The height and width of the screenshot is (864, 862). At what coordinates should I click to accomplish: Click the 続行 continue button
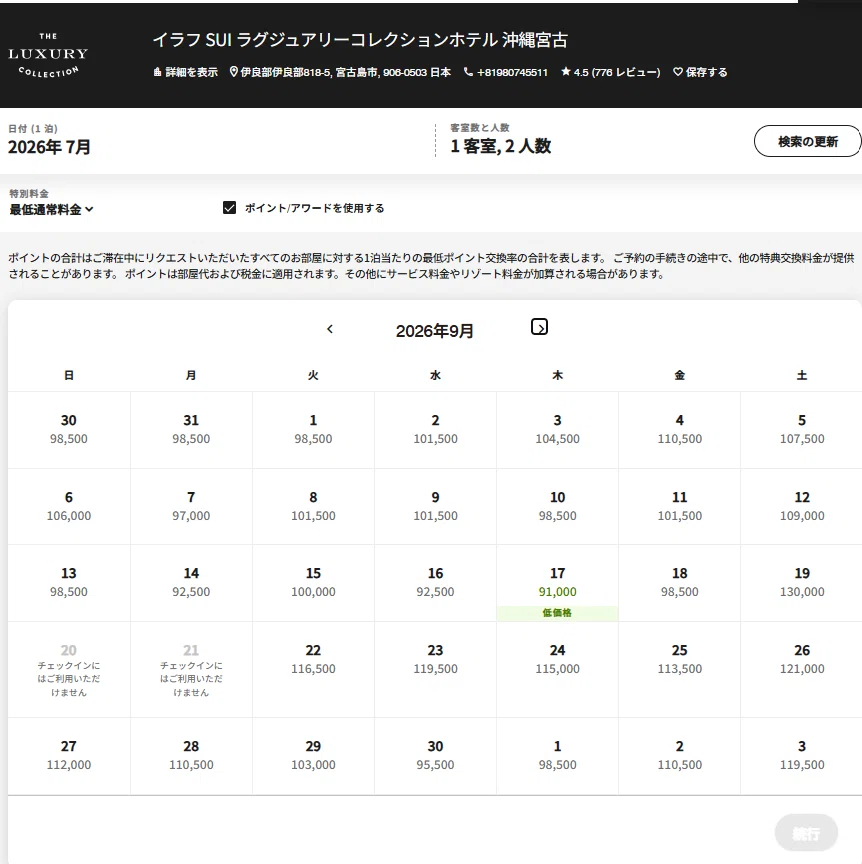806,833
